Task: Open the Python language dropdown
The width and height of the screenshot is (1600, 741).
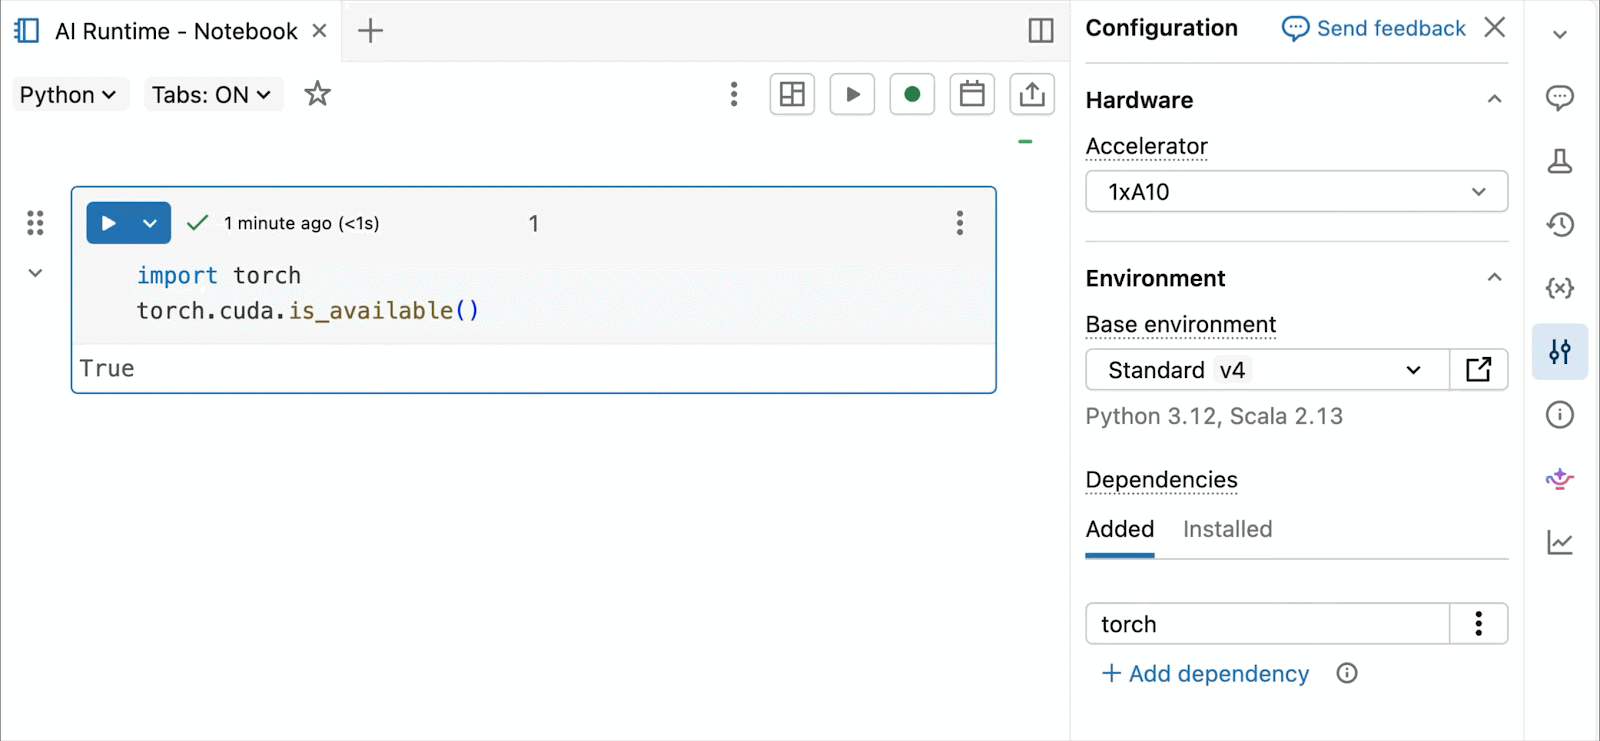Action: [x=68, y=95]
